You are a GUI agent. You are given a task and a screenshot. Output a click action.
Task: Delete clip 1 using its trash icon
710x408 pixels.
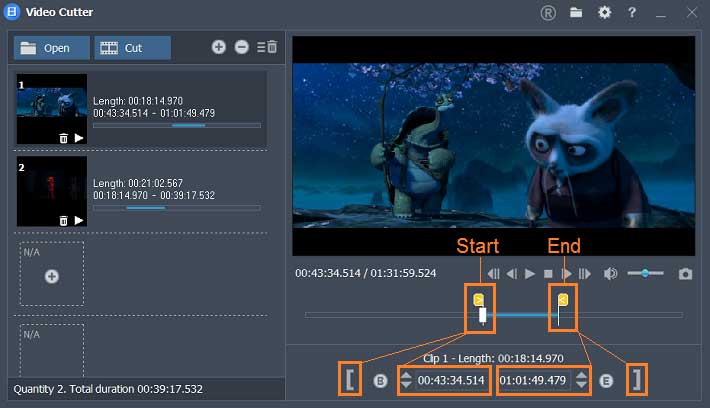click(64, 138)
